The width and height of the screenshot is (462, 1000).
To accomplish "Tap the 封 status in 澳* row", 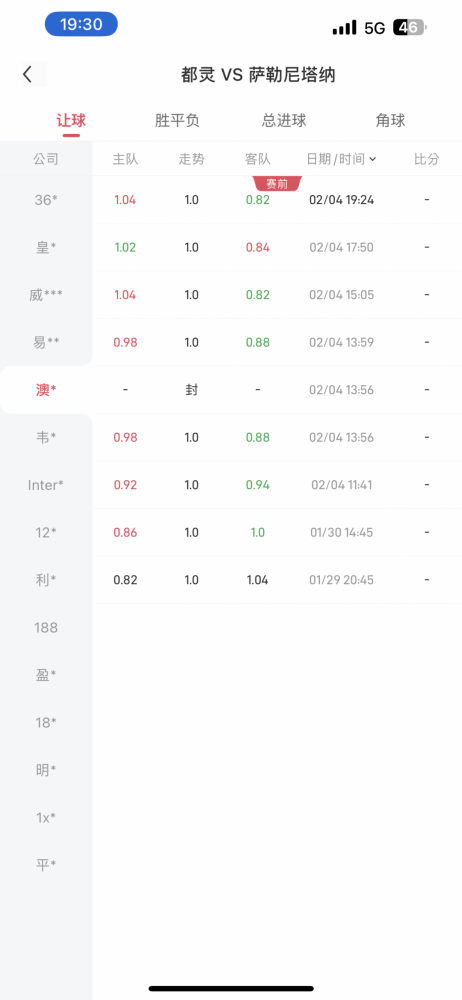I will 191,390.
